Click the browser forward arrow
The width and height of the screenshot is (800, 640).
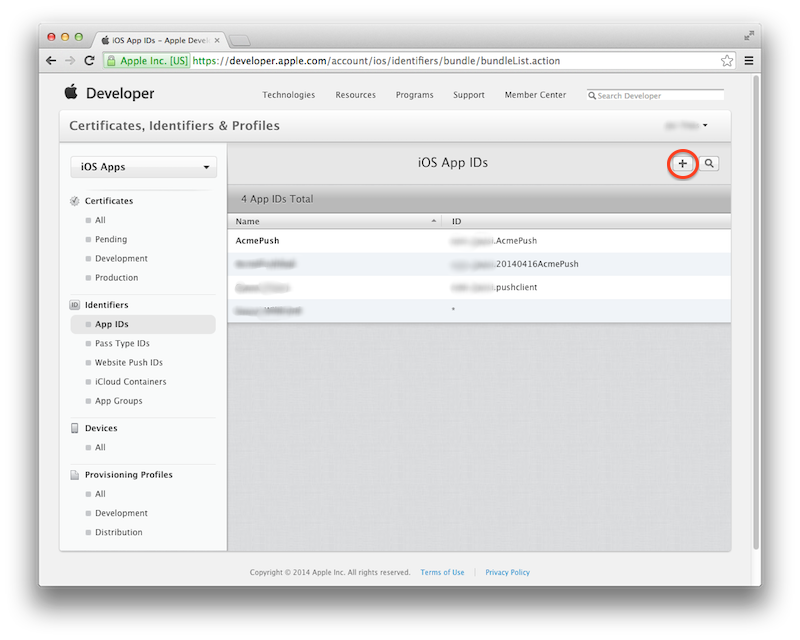point(70,61)
